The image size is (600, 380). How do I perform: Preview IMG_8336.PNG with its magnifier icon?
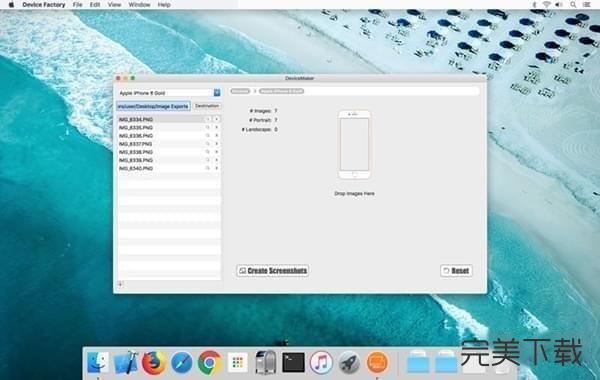pos(208,135)
